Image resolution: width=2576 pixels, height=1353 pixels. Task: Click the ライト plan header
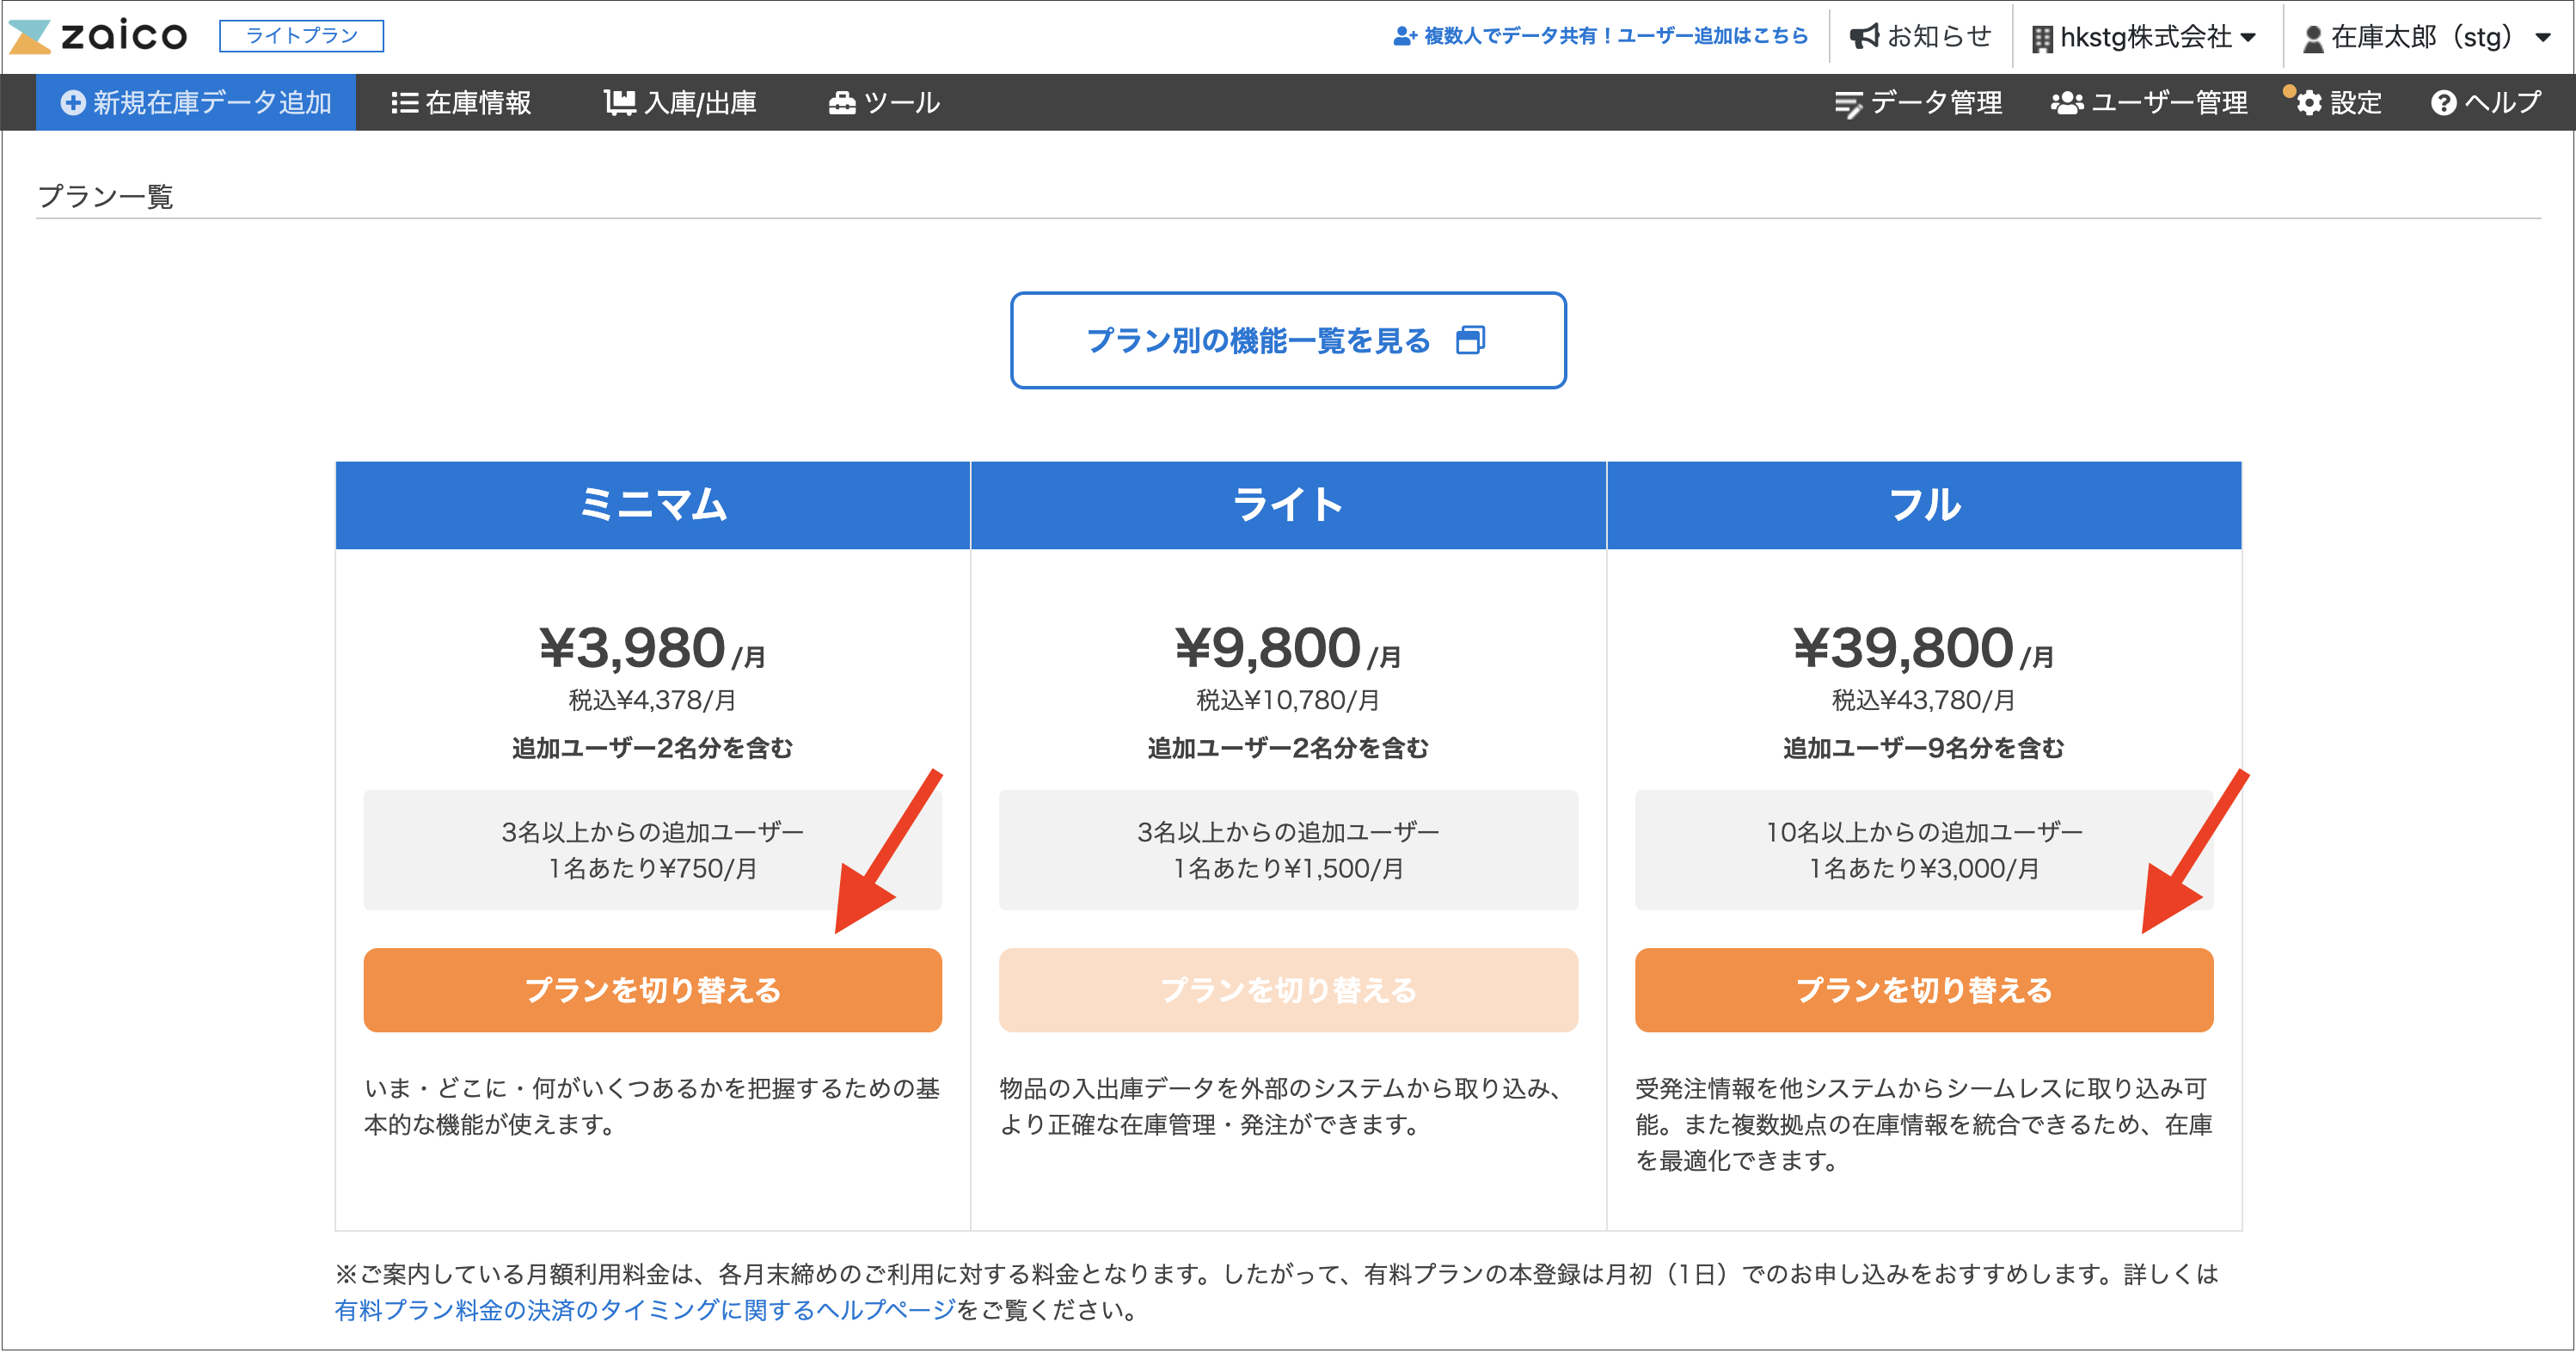1288,505
